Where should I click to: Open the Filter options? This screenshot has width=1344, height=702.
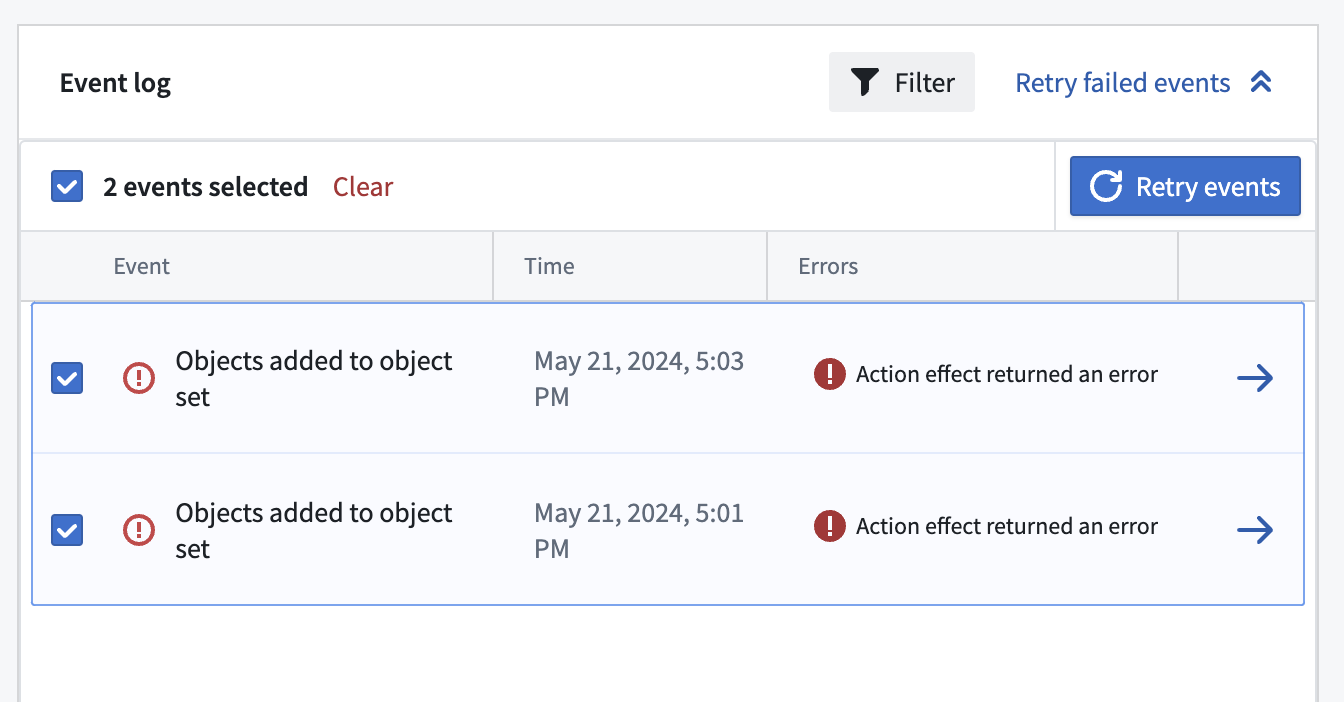pos(902,82)
